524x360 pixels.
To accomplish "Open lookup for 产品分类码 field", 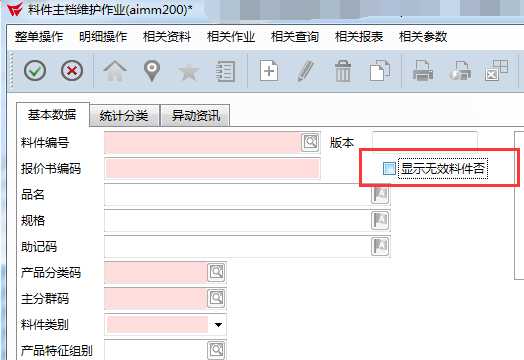I will pos(216,272).
